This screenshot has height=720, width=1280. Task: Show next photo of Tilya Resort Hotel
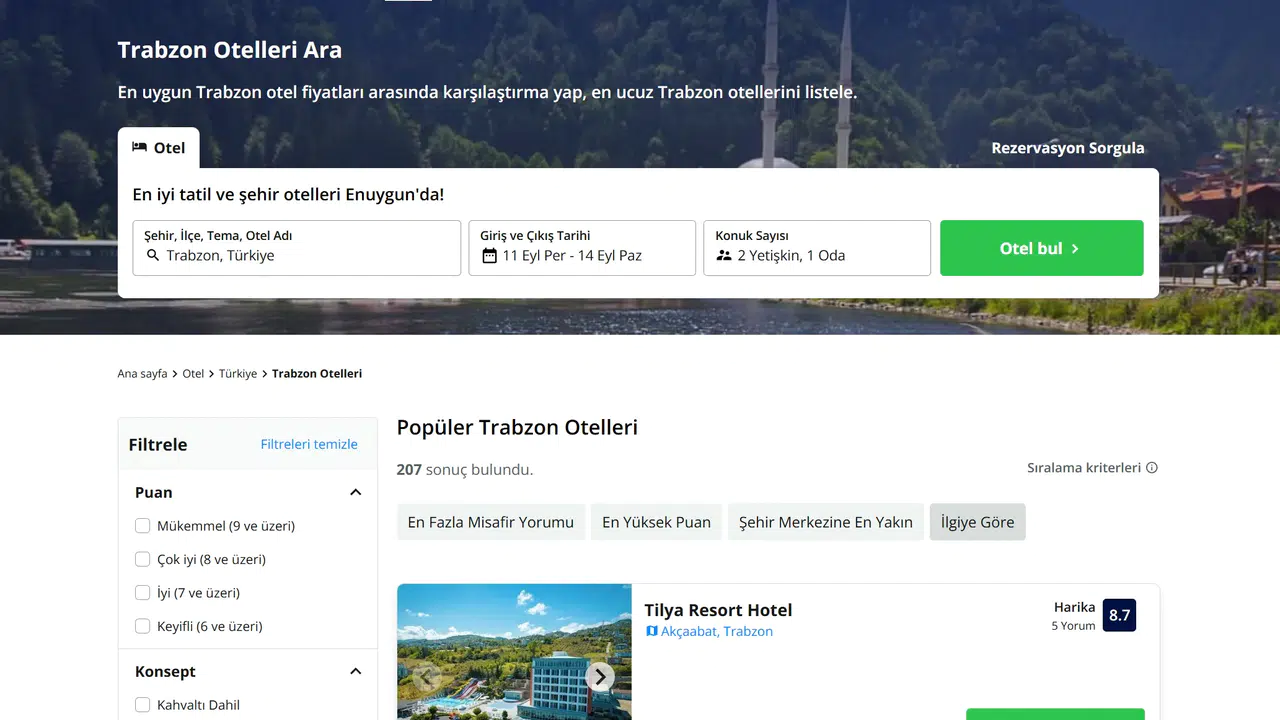point(599,677)
